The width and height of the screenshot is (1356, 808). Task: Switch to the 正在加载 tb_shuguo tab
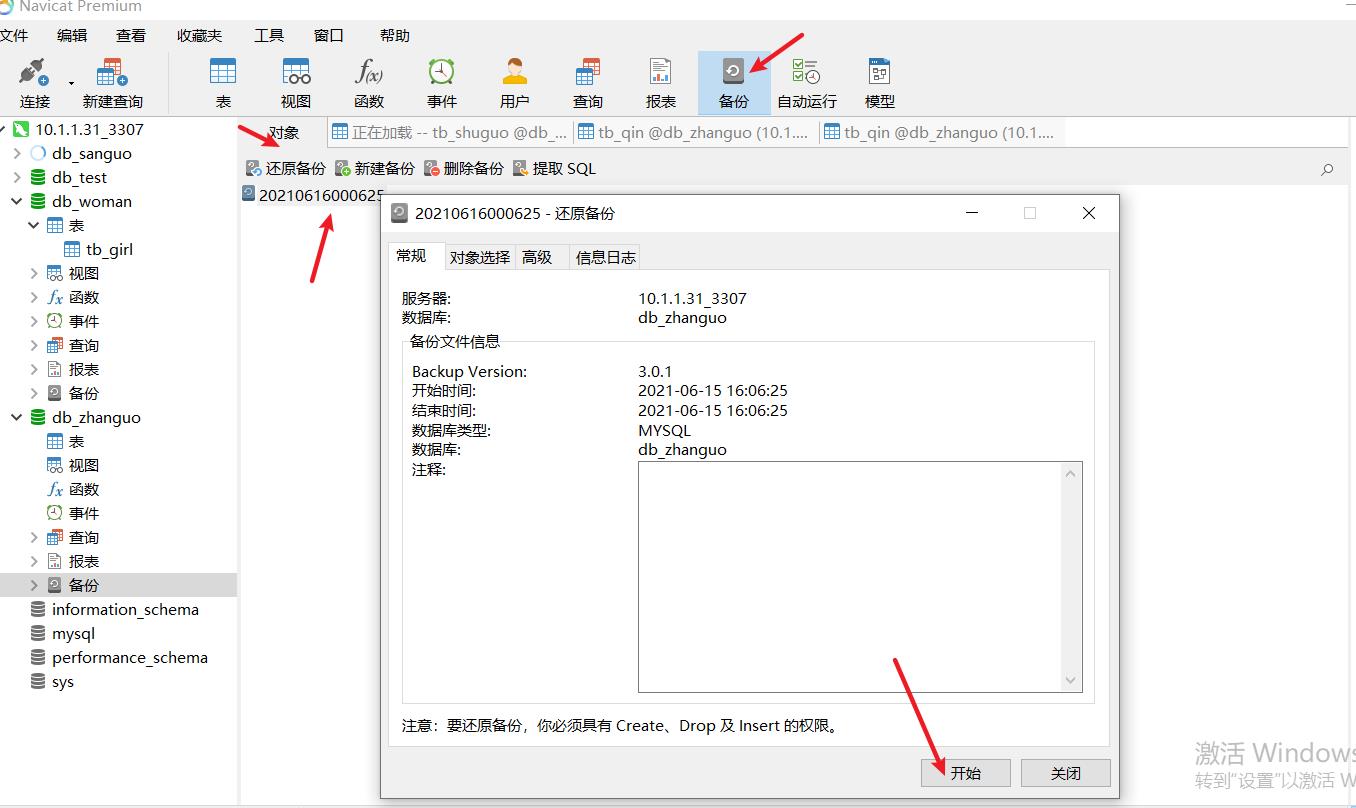click(450, 132)
